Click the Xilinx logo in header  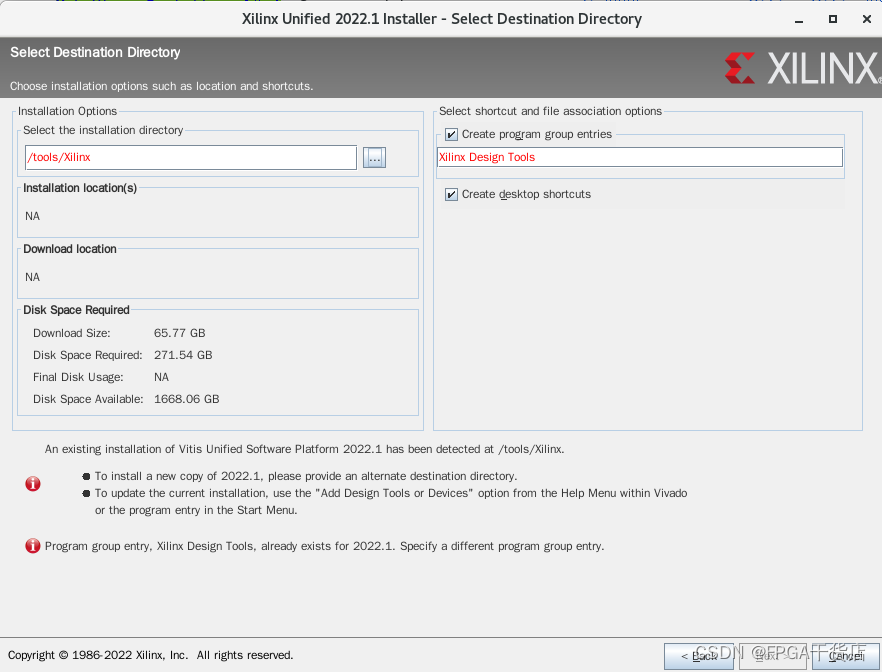tap(802, 68)
